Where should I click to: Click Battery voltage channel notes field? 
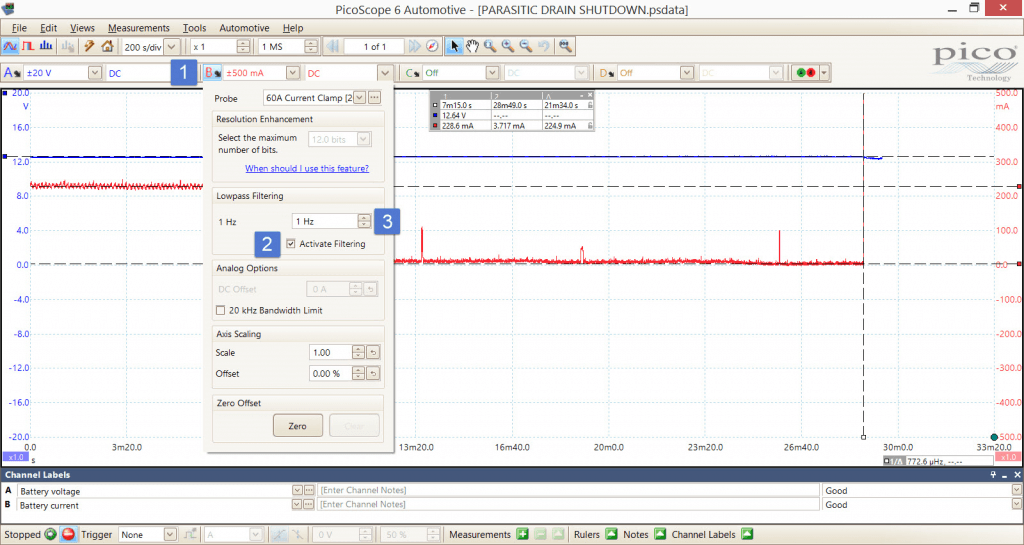point(568,491)
